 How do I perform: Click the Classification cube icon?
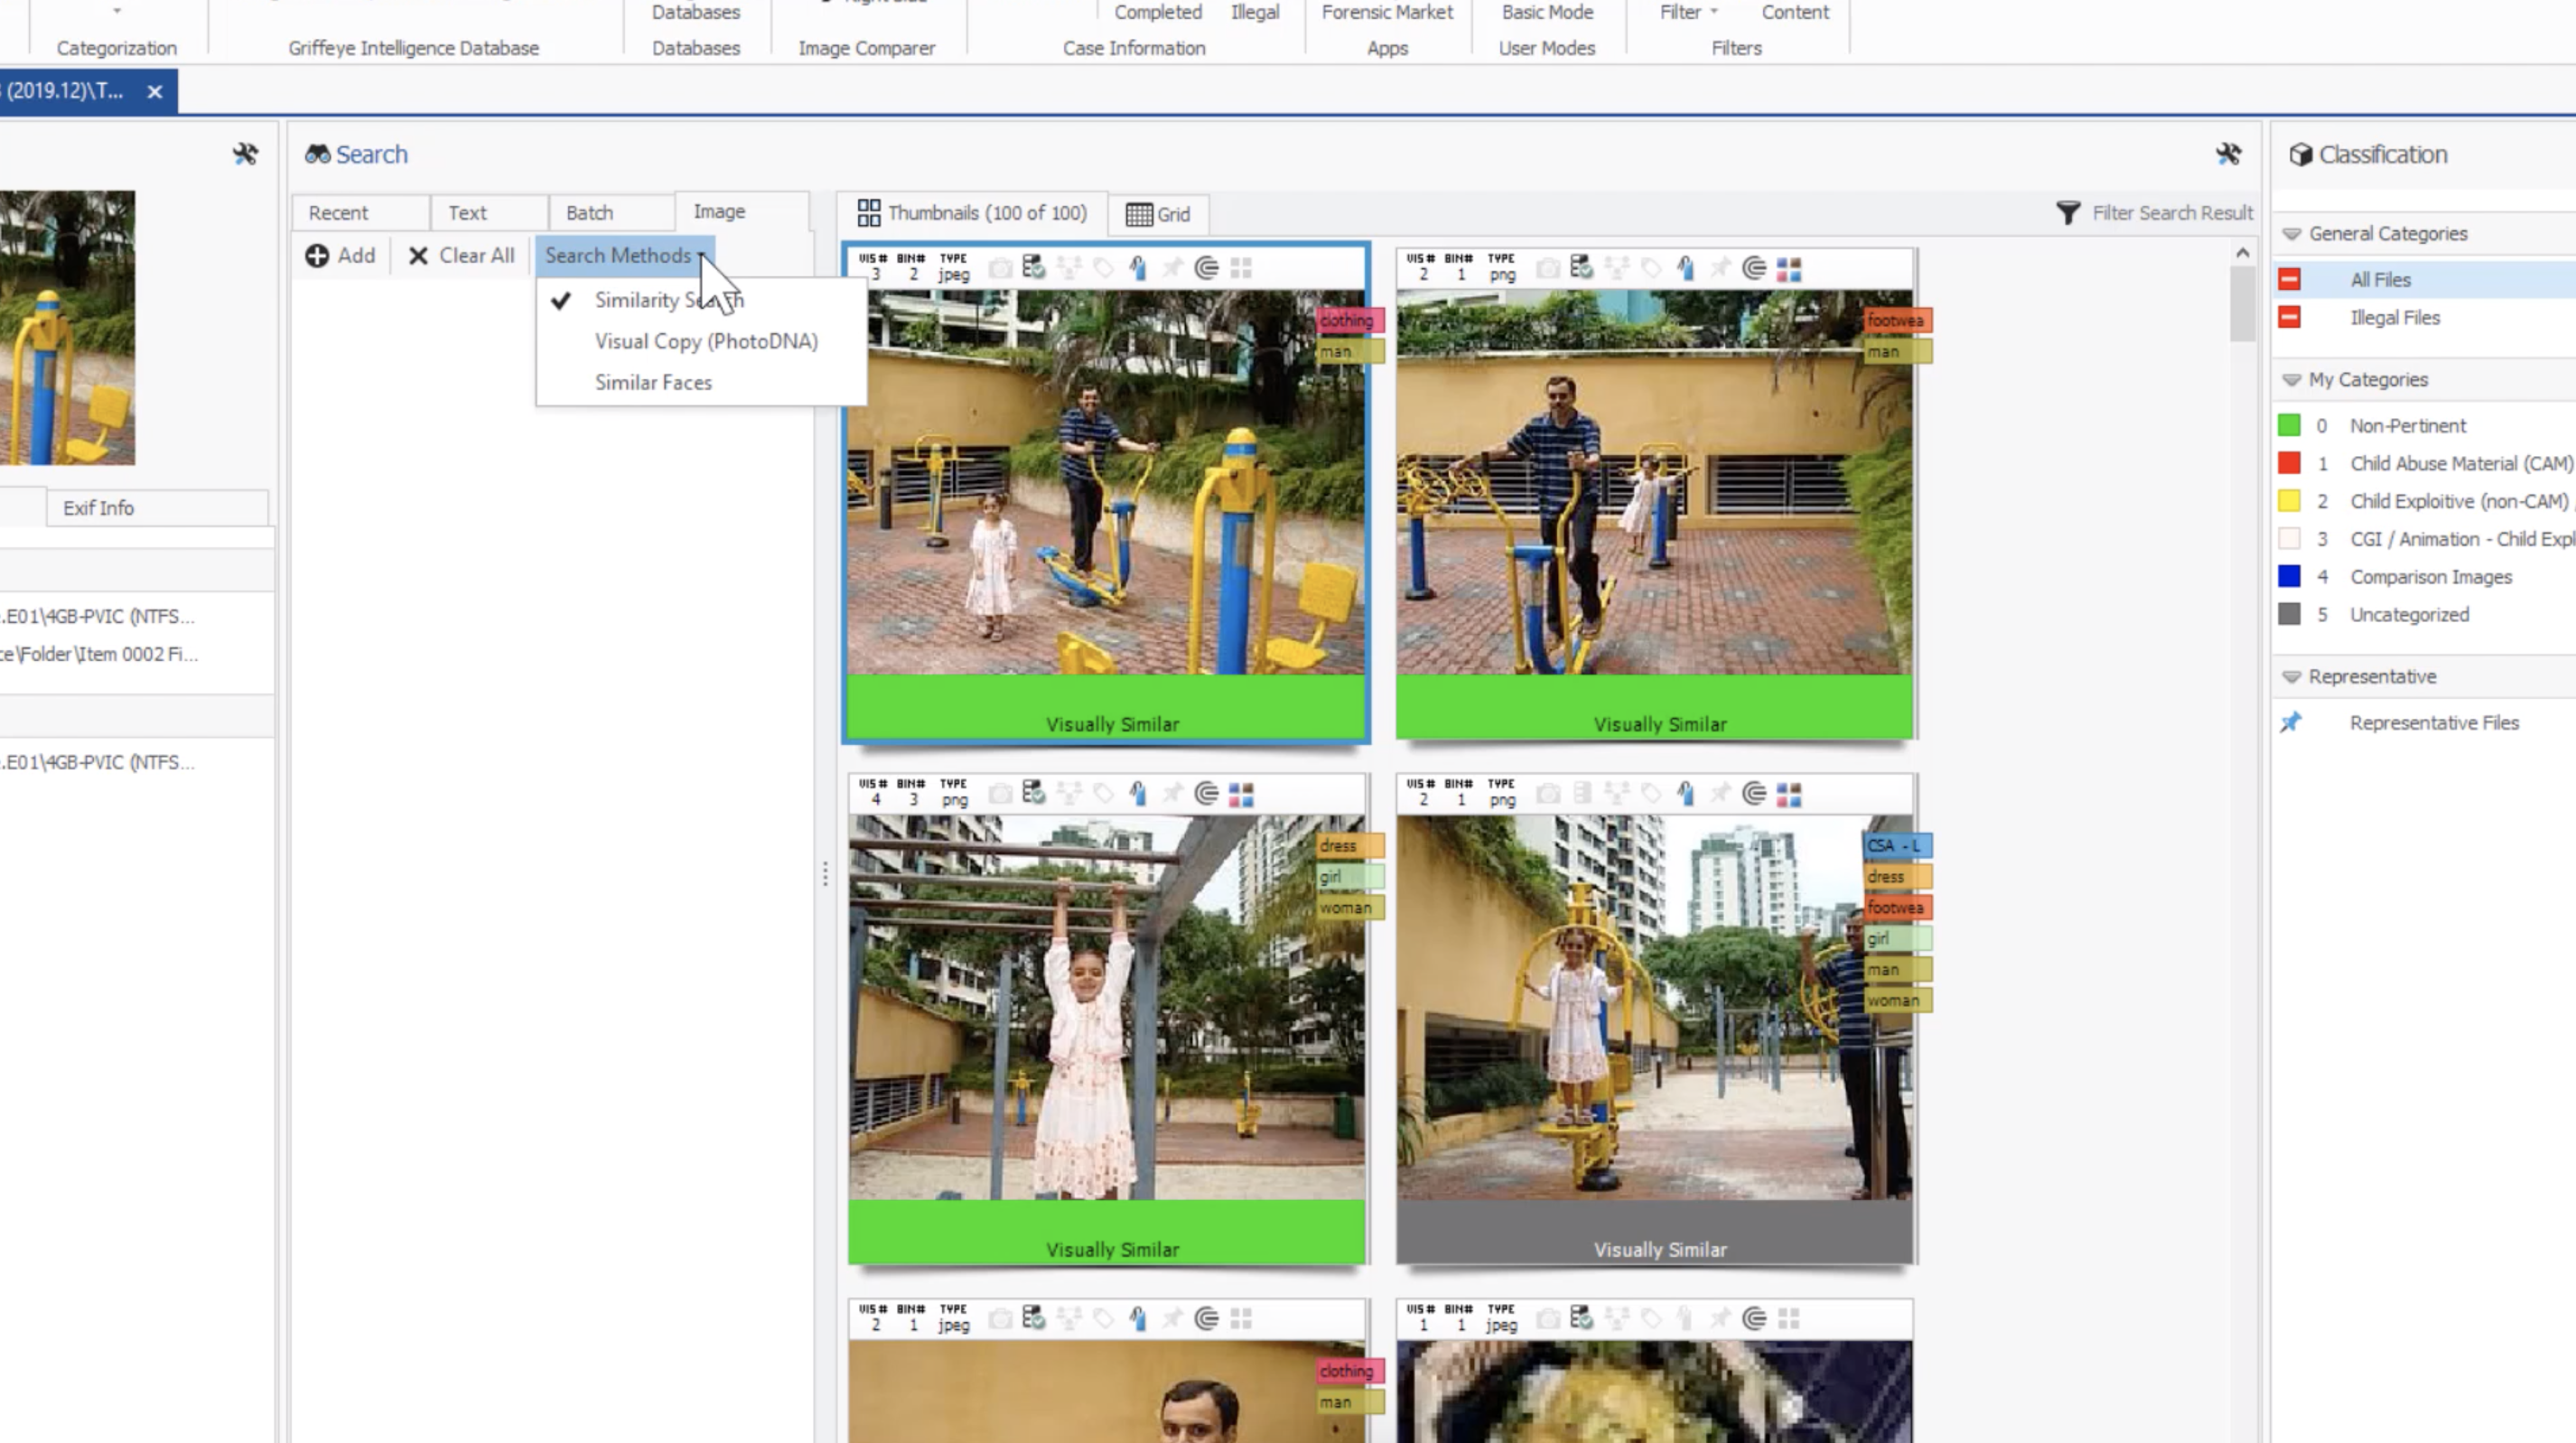tap(2301, 154)
